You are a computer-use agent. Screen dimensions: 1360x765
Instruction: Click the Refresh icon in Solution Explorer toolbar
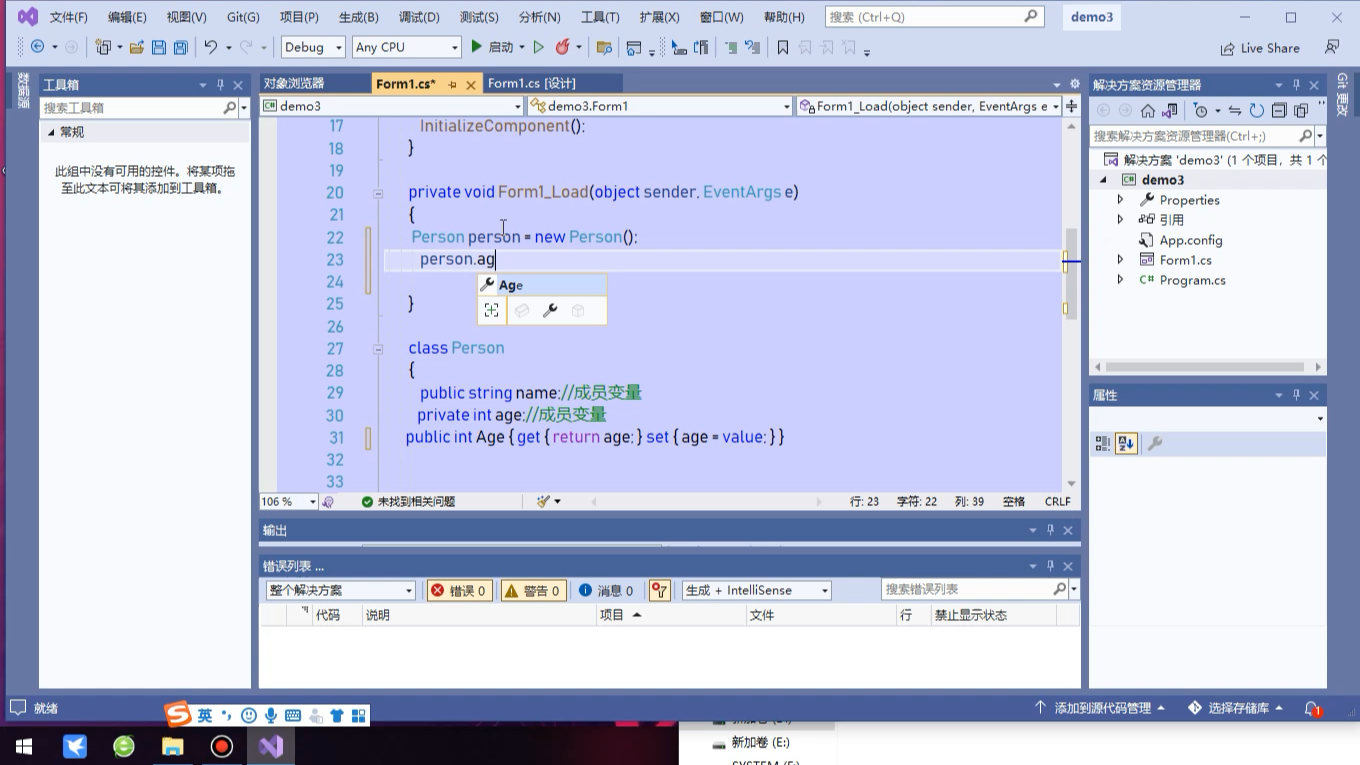point(1257,110)
